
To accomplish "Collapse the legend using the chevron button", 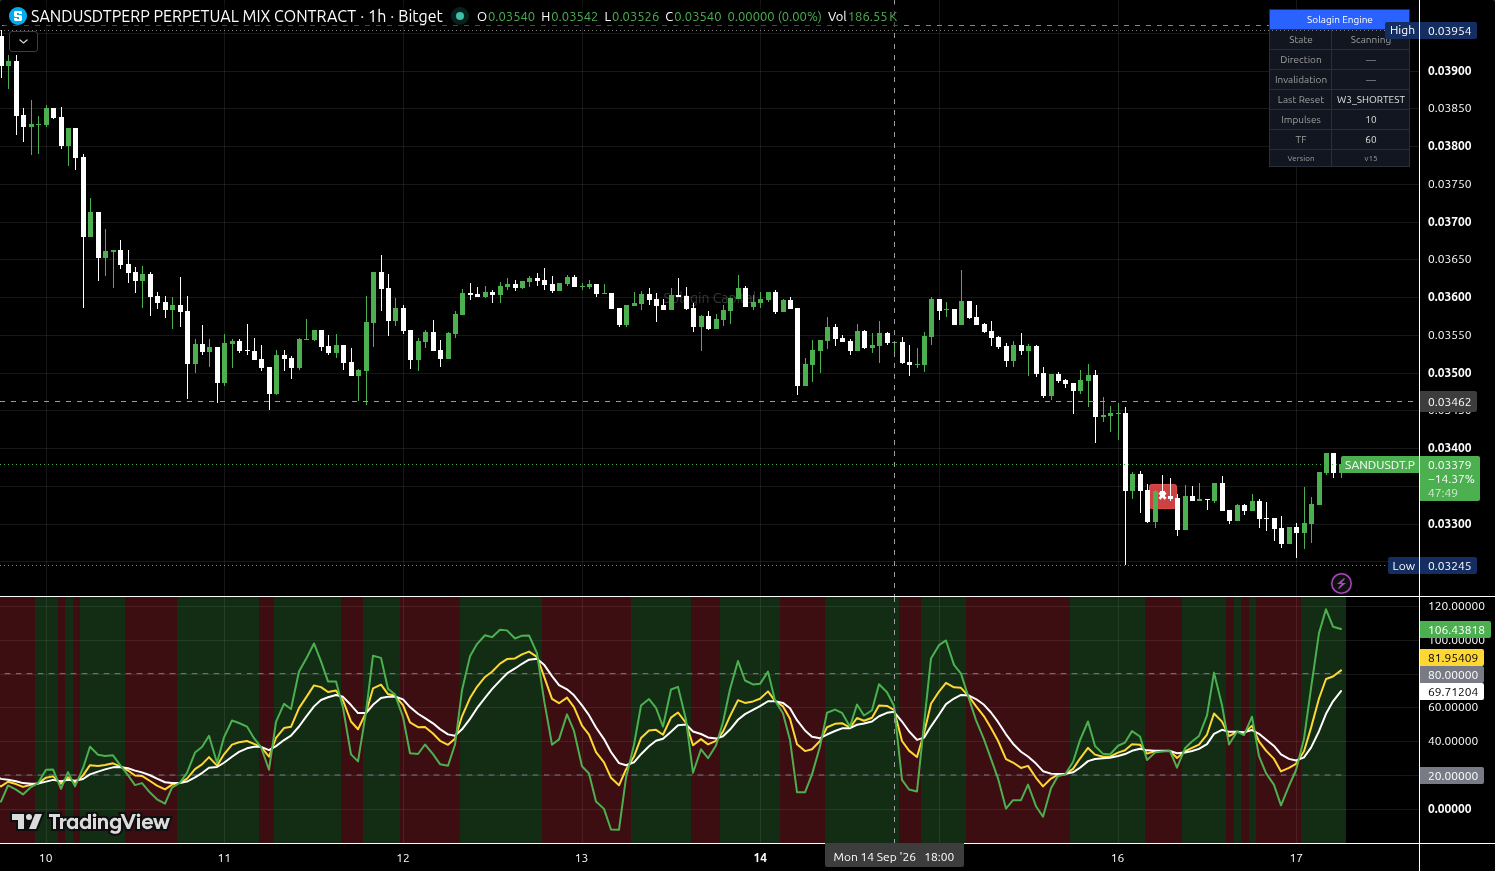I will coord(23,41).
